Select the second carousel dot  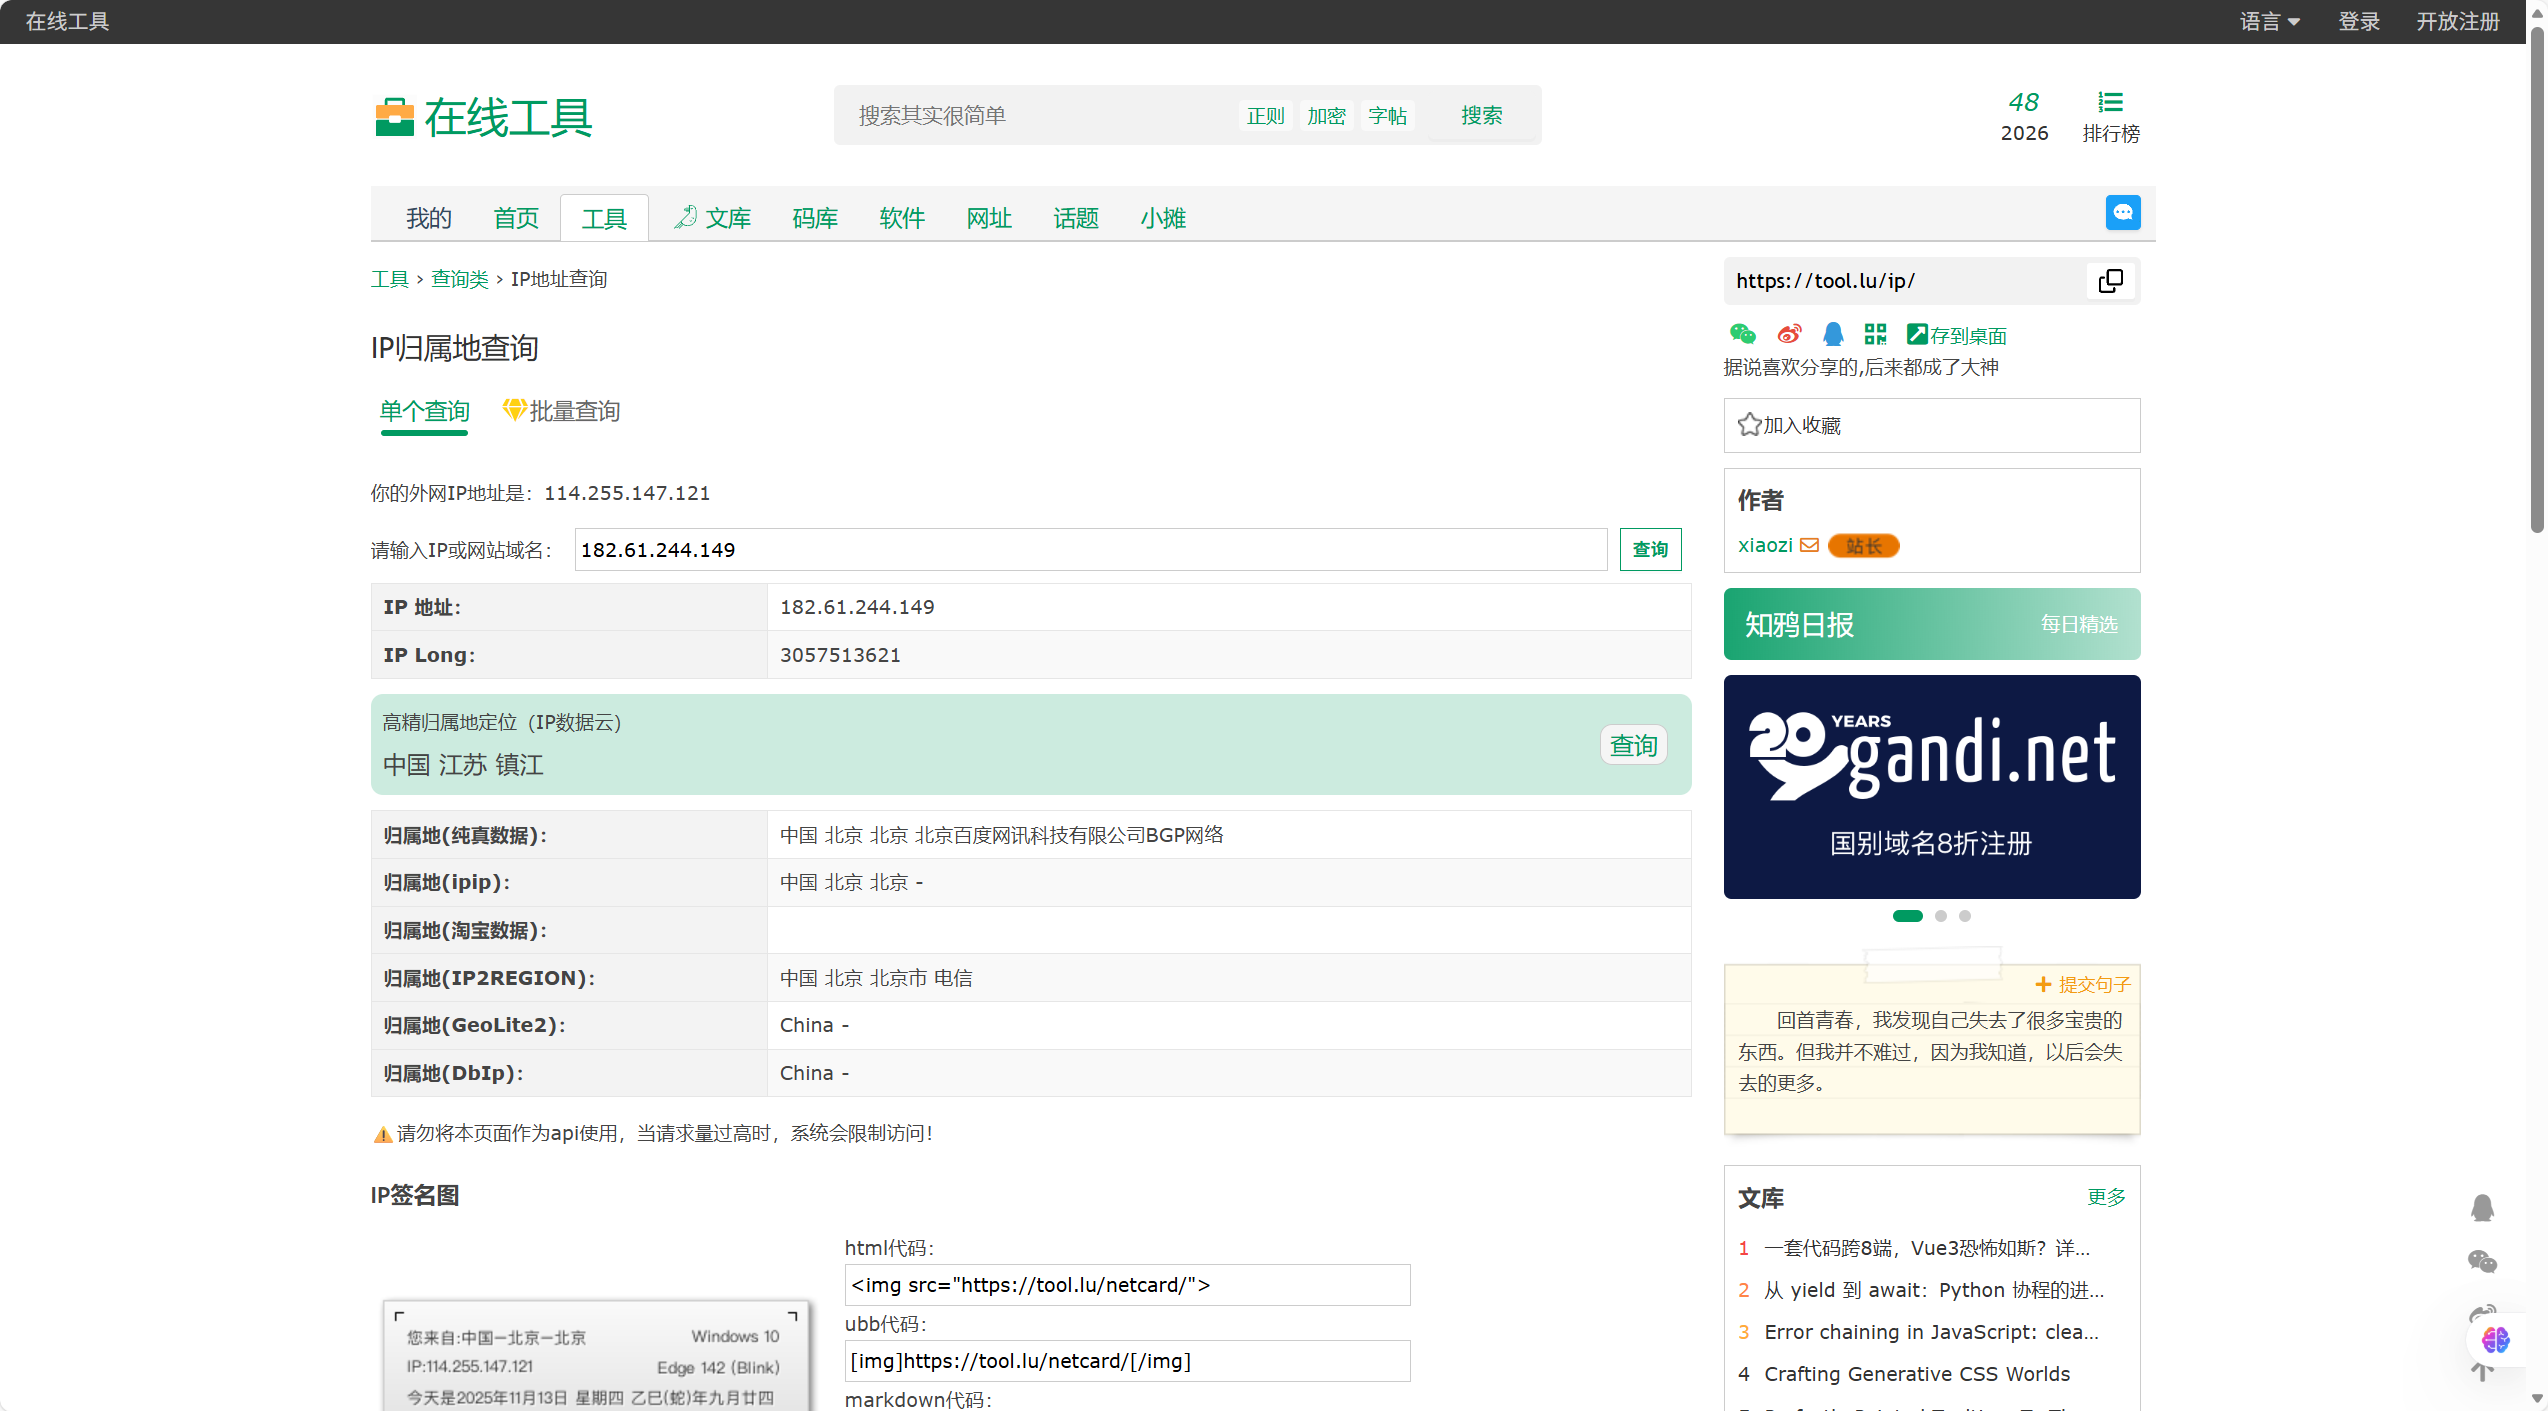point(1940,916)
